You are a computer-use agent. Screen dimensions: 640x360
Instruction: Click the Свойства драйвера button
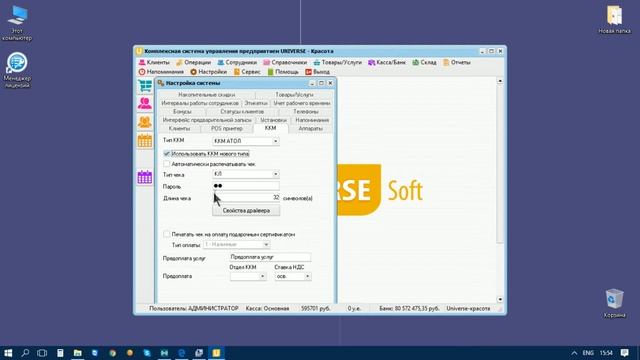tap(246, 211)
